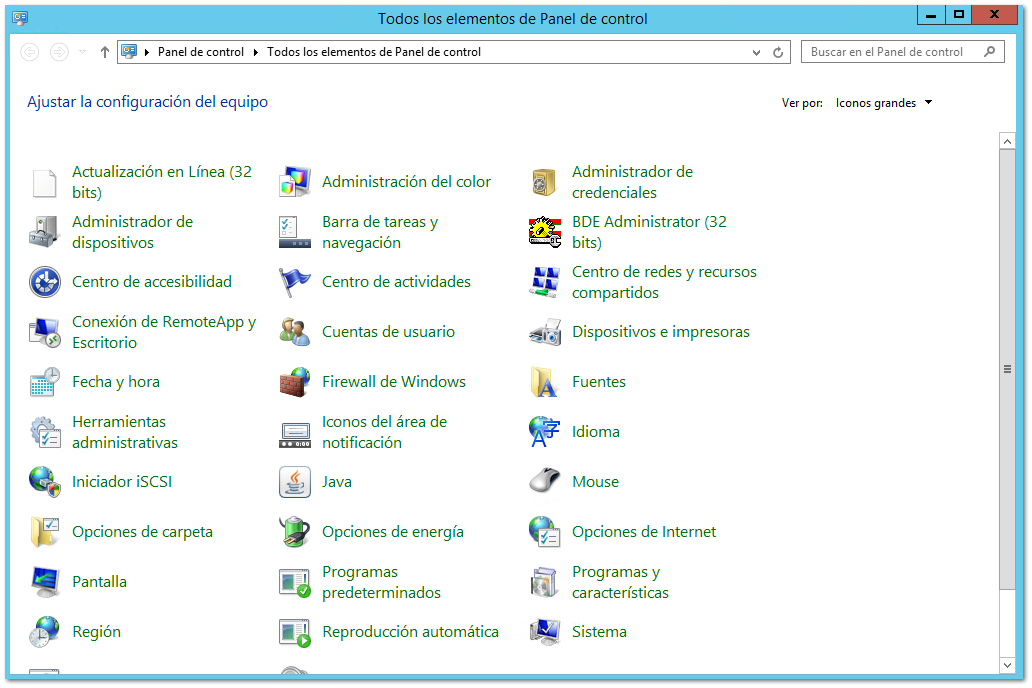Click the Reproducción automática icon
Viewport: 1032px width, 688px height.
(x=295, y=632)
